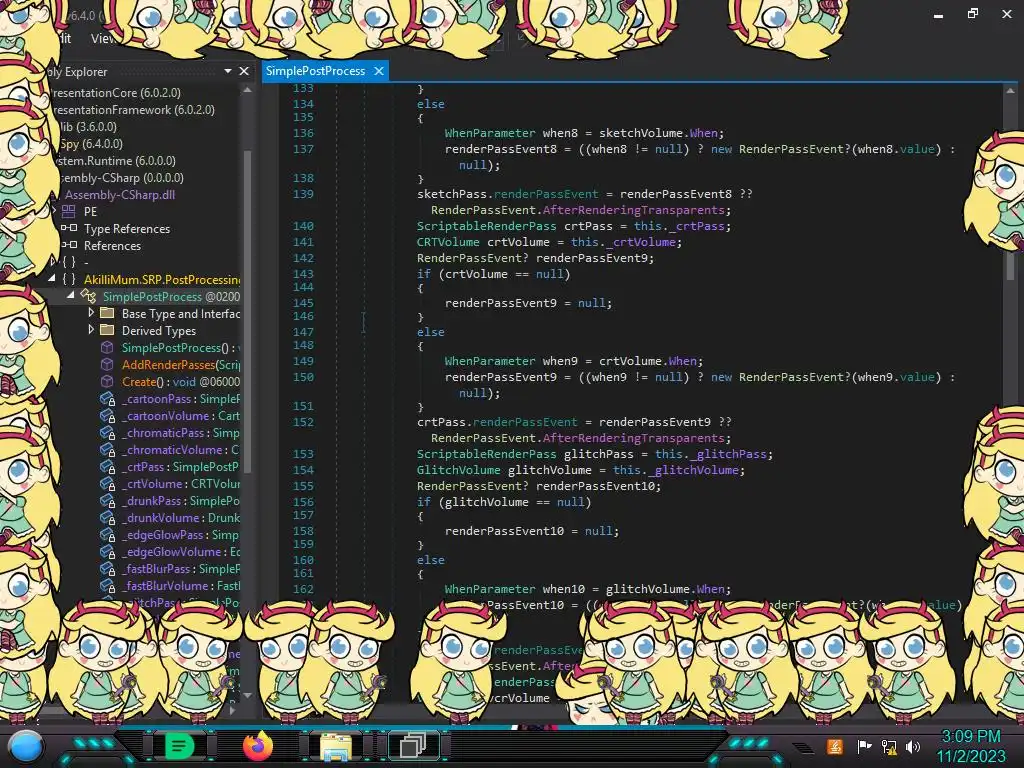Click the Type References node icon
This screenshot has width=1024, height=768.
tap(69, 228)
